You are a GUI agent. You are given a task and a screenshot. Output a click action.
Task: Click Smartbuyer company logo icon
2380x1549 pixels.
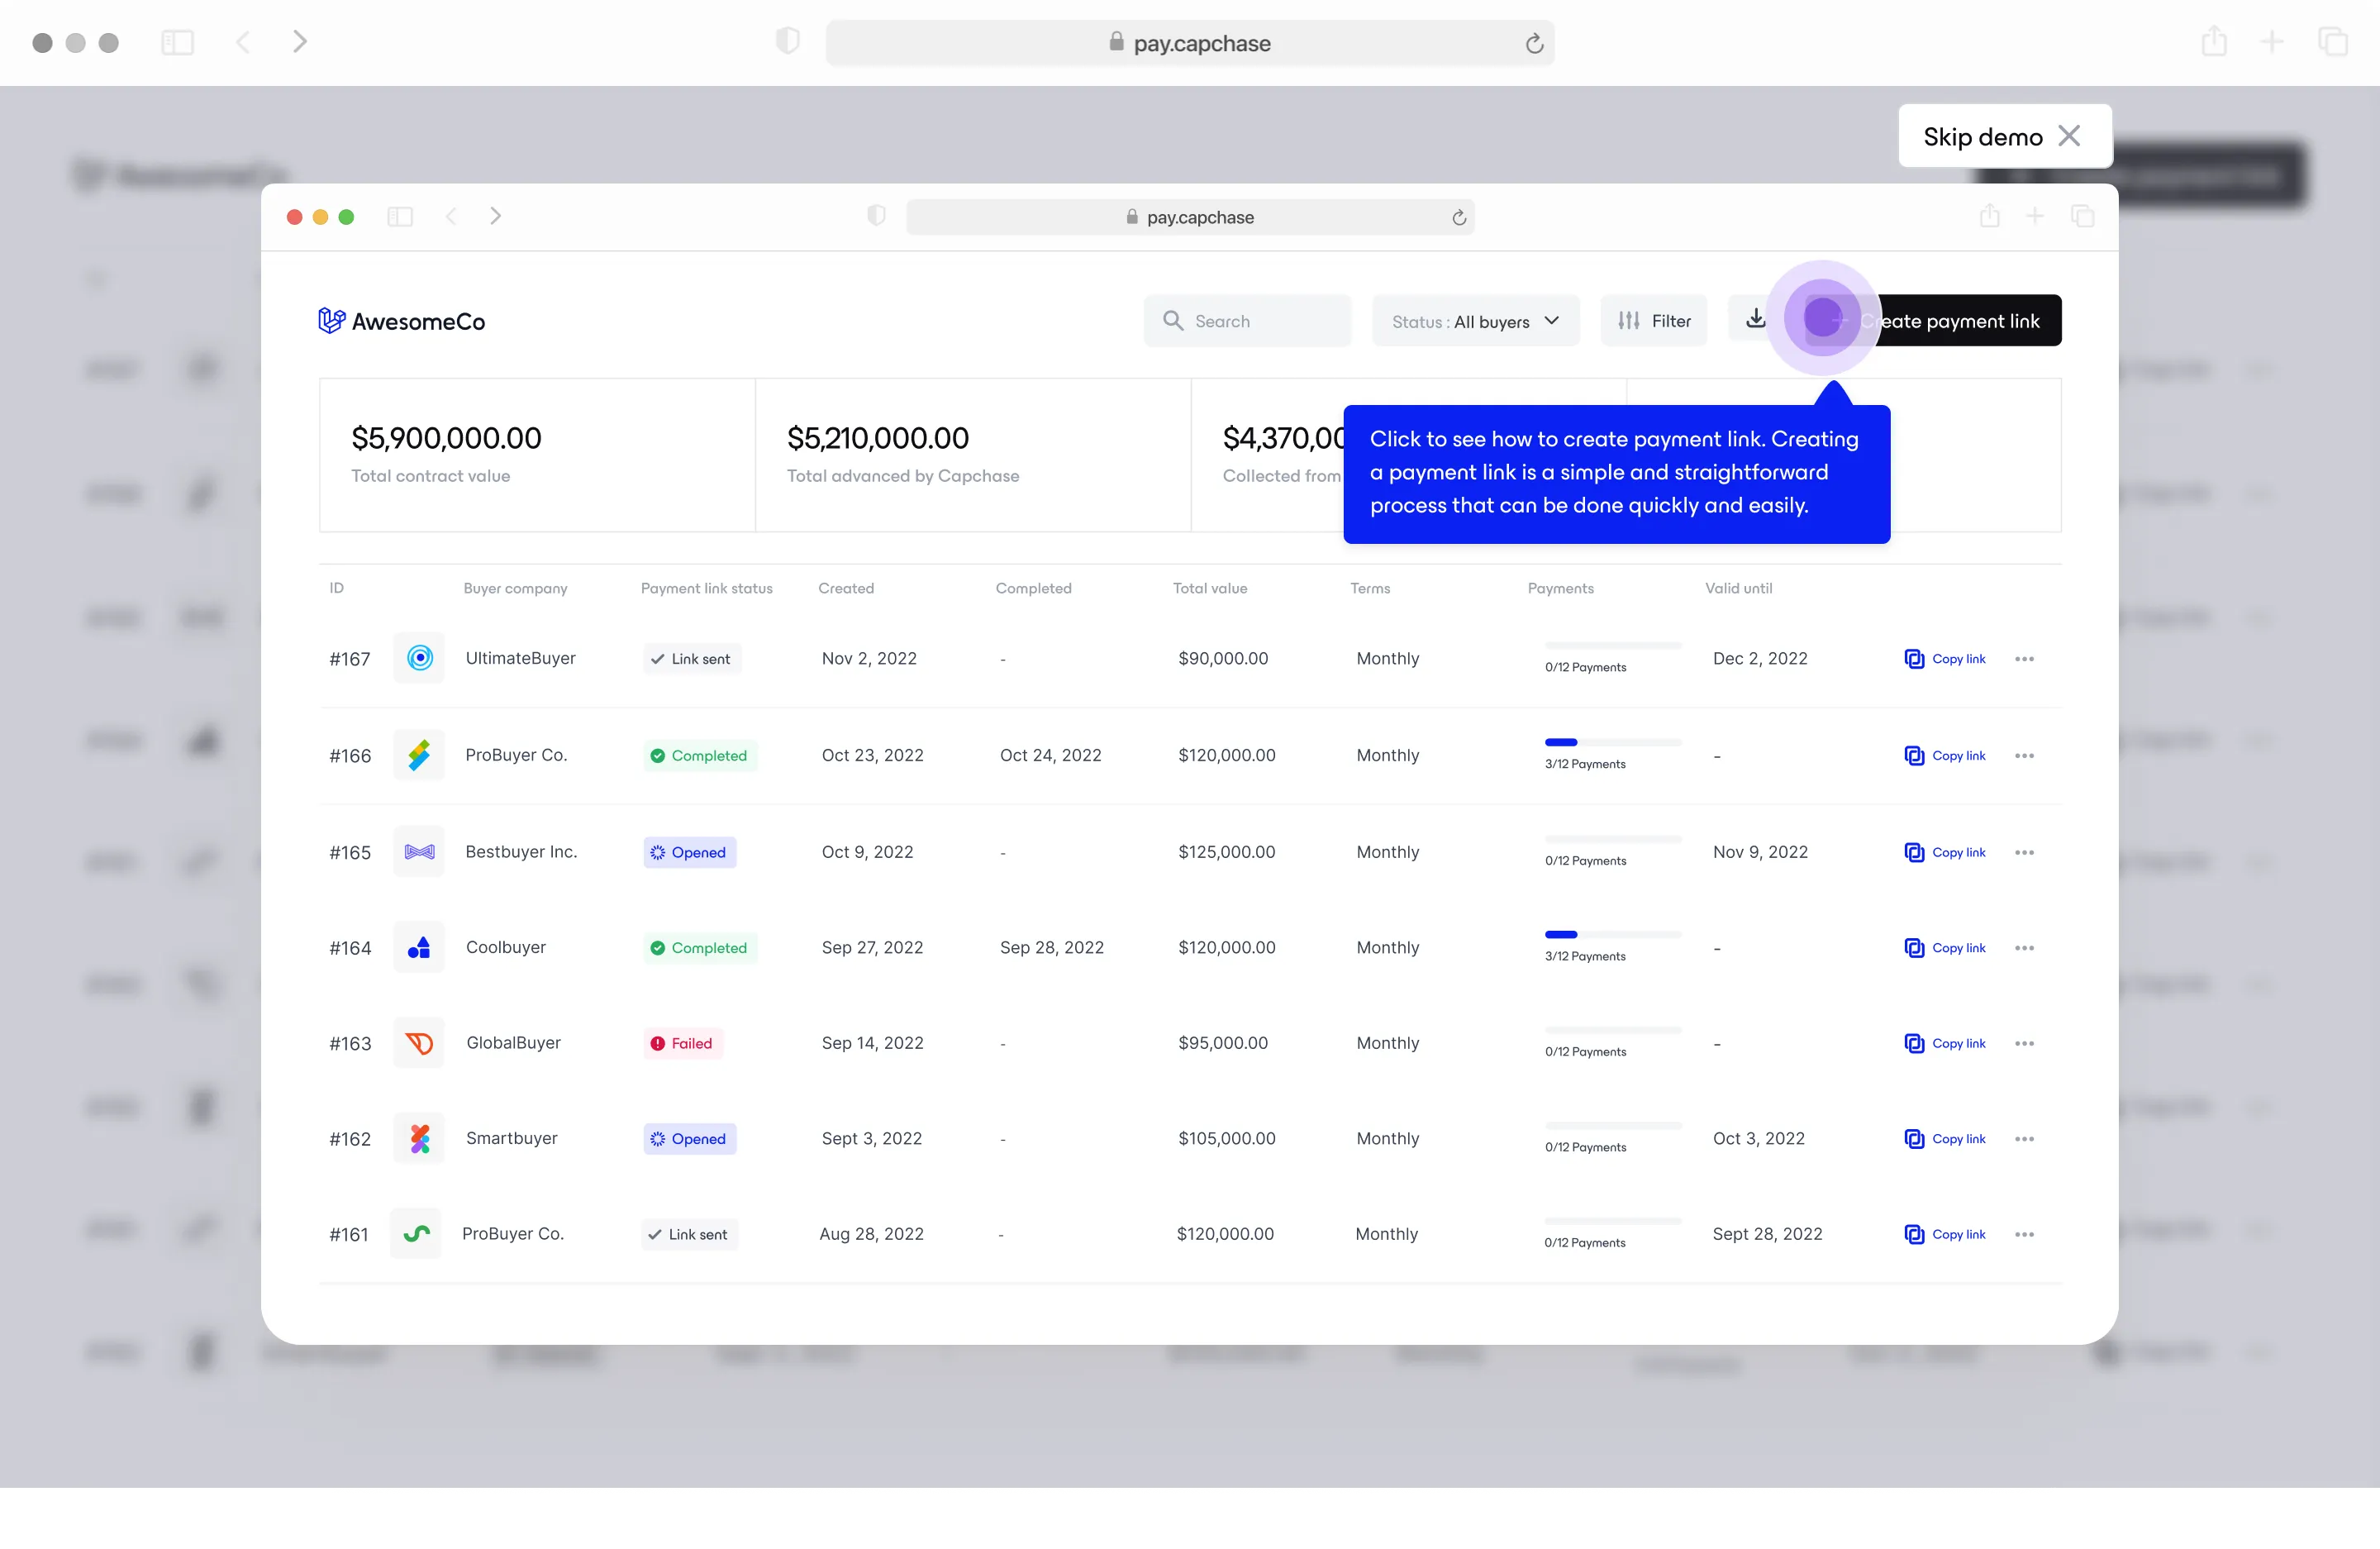419,1138
